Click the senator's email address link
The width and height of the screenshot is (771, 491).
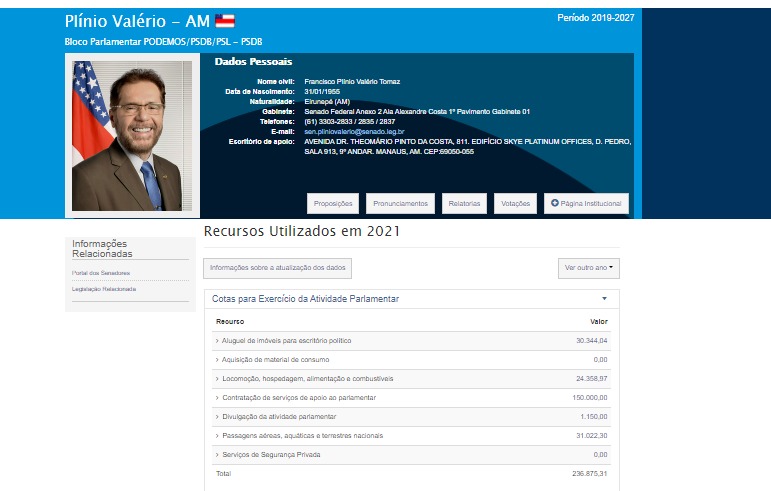(353, 131)
